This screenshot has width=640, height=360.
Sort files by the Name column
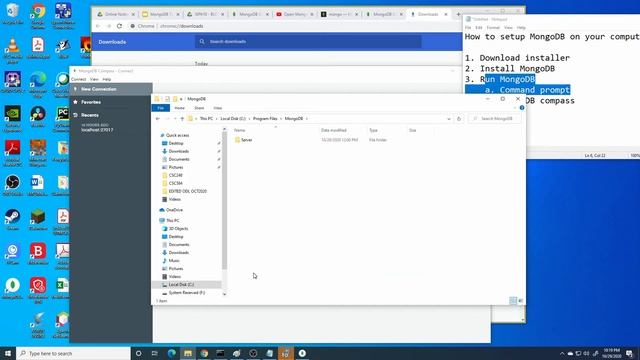point(240,130)
